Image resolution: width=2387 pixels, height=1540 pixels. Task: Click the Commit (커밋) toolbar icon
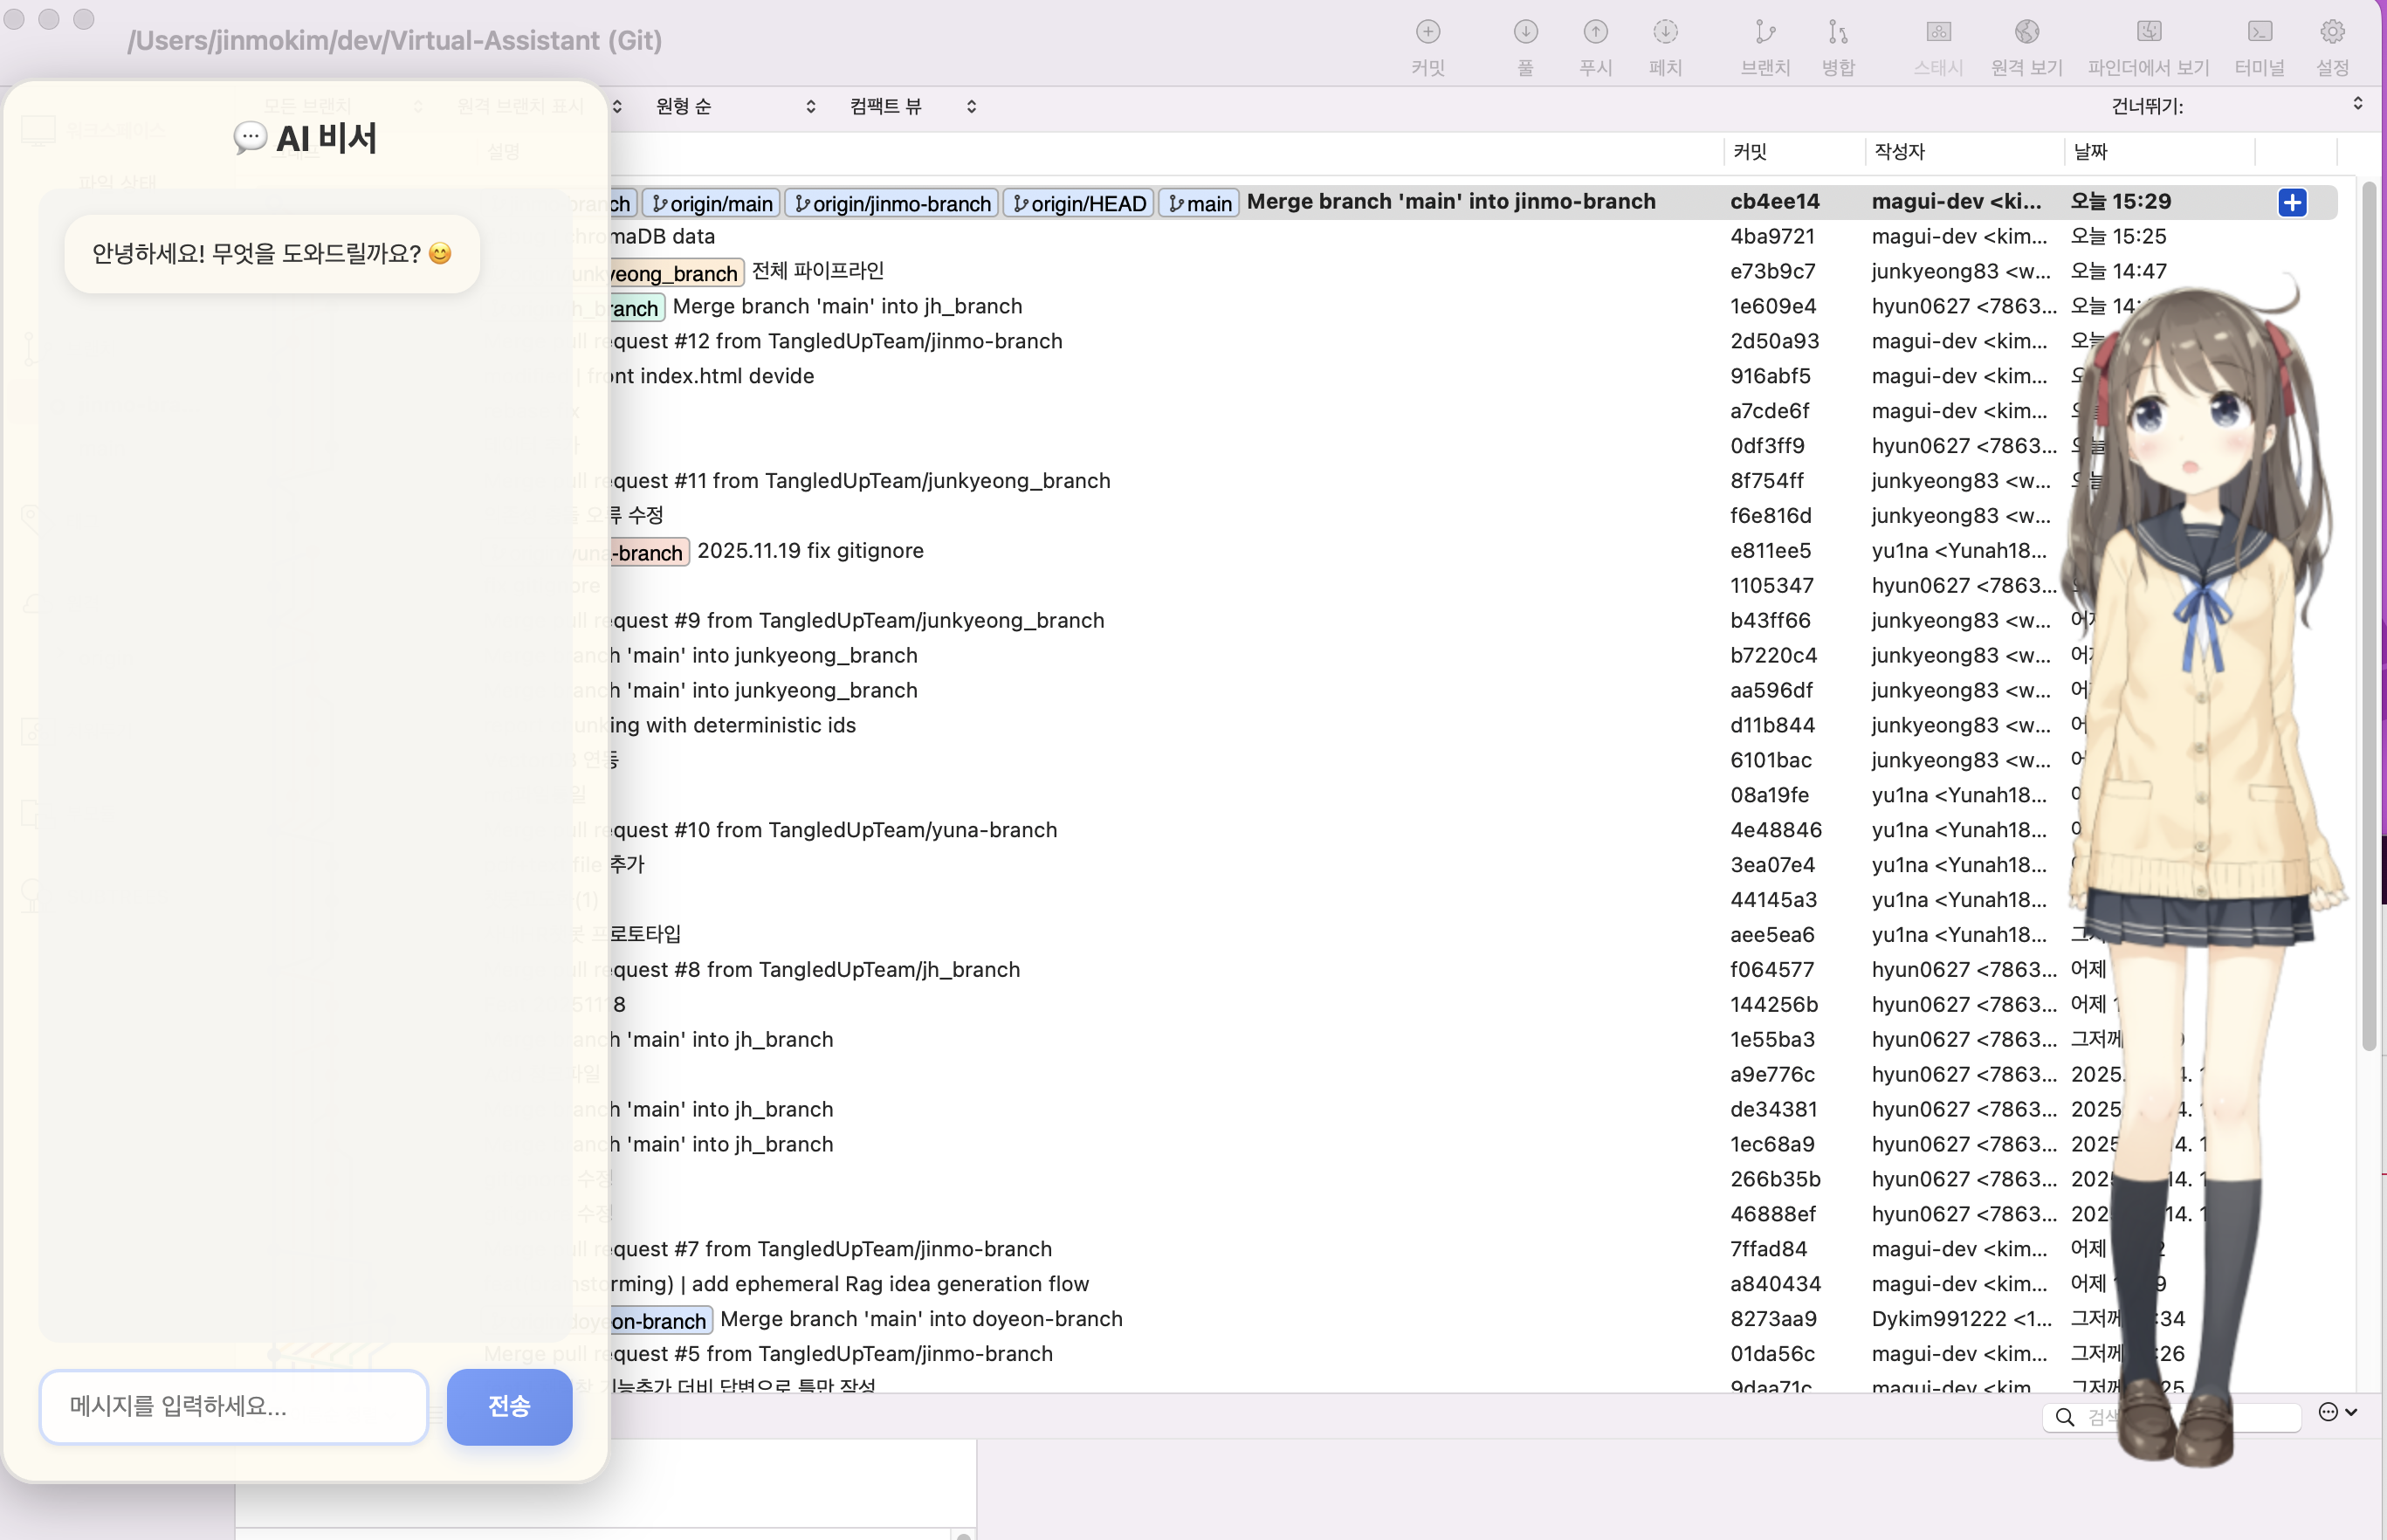1428,33
